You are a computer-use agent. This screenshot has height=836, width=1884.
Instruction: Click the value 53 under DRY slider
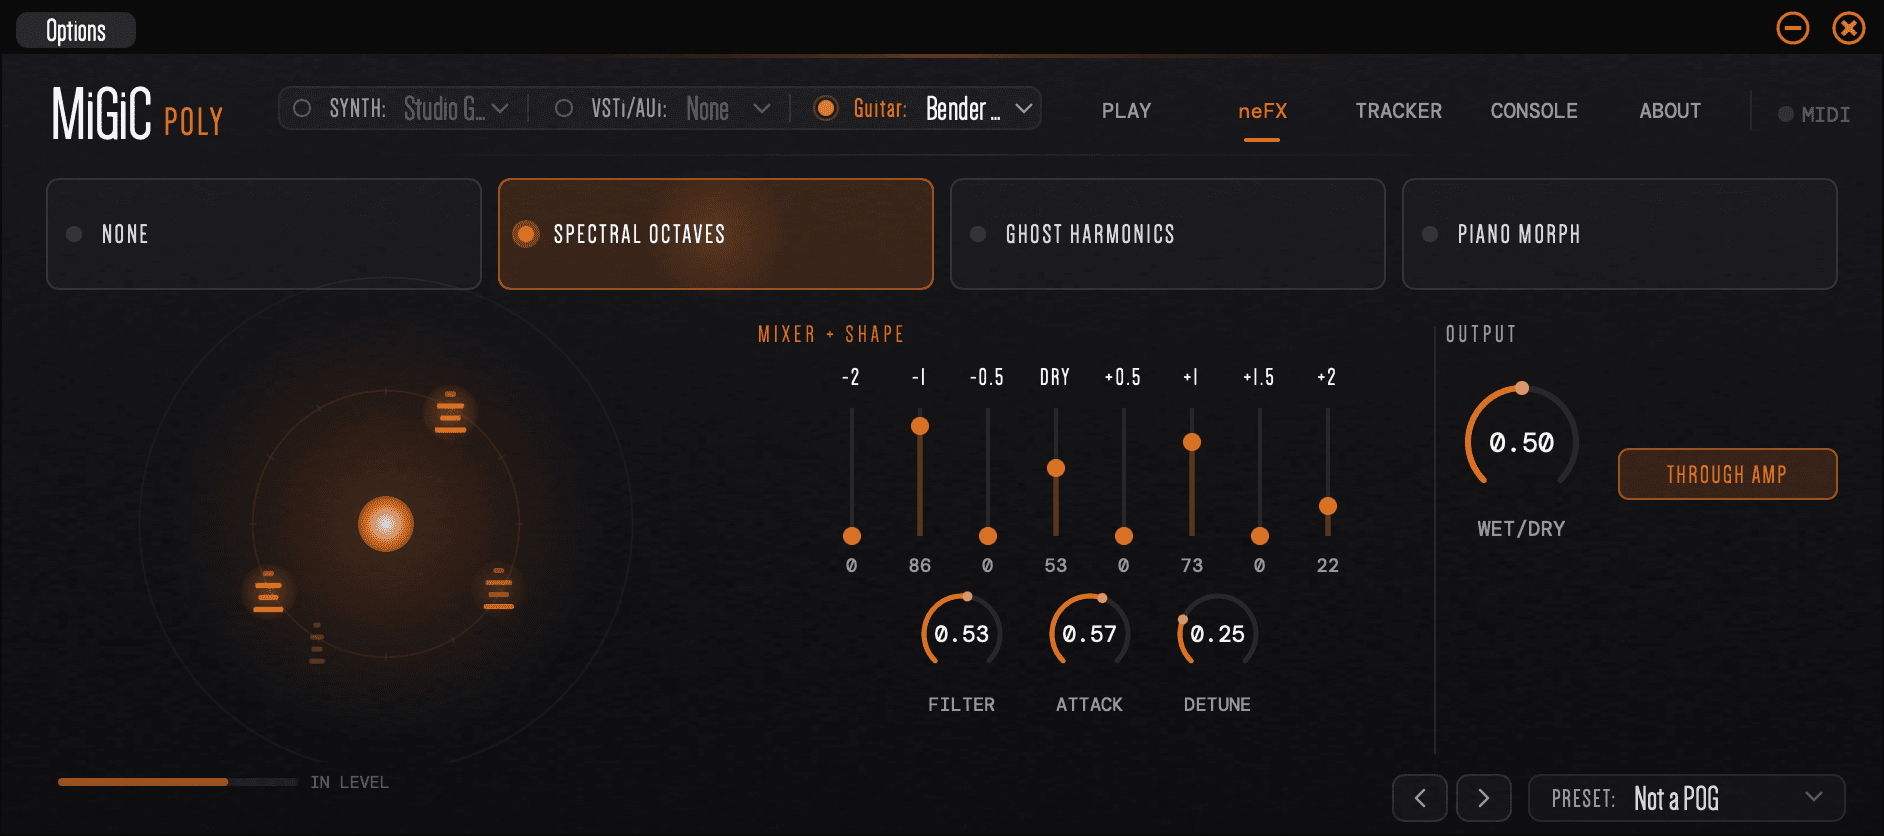pyautogui.click(x=1056, y=565)
